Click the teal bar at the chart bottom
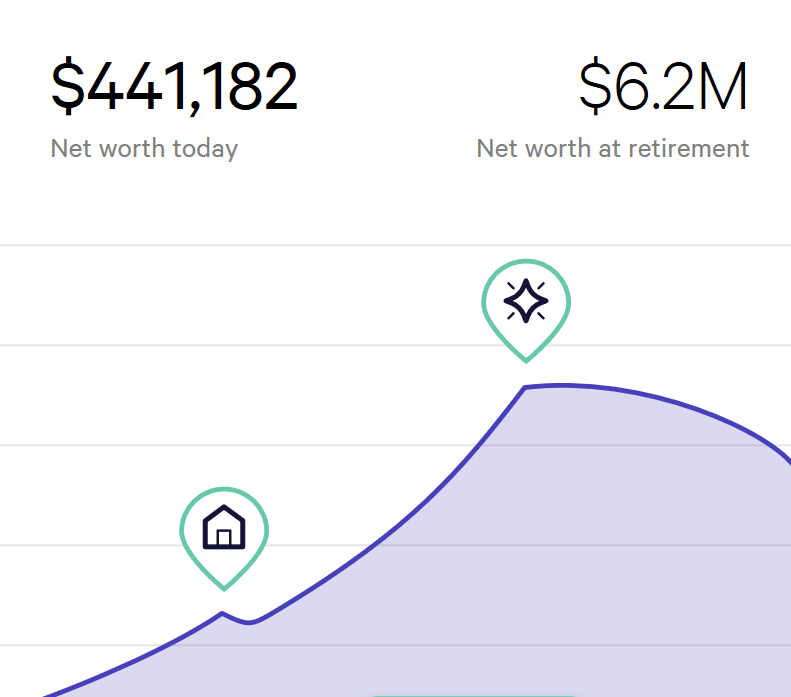This screenshot has height=697, width=791. pos(470,695)
